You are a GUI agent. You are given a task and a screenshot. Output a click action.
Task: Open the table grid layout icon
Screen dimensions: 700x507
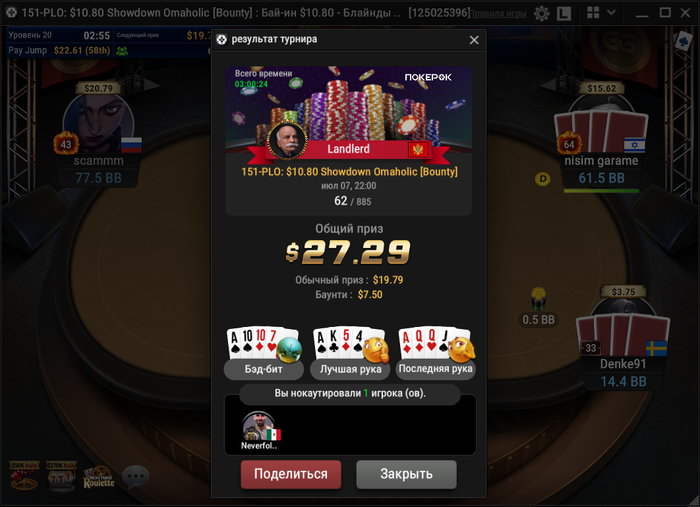pyautogui.click(x=593, y=12)
